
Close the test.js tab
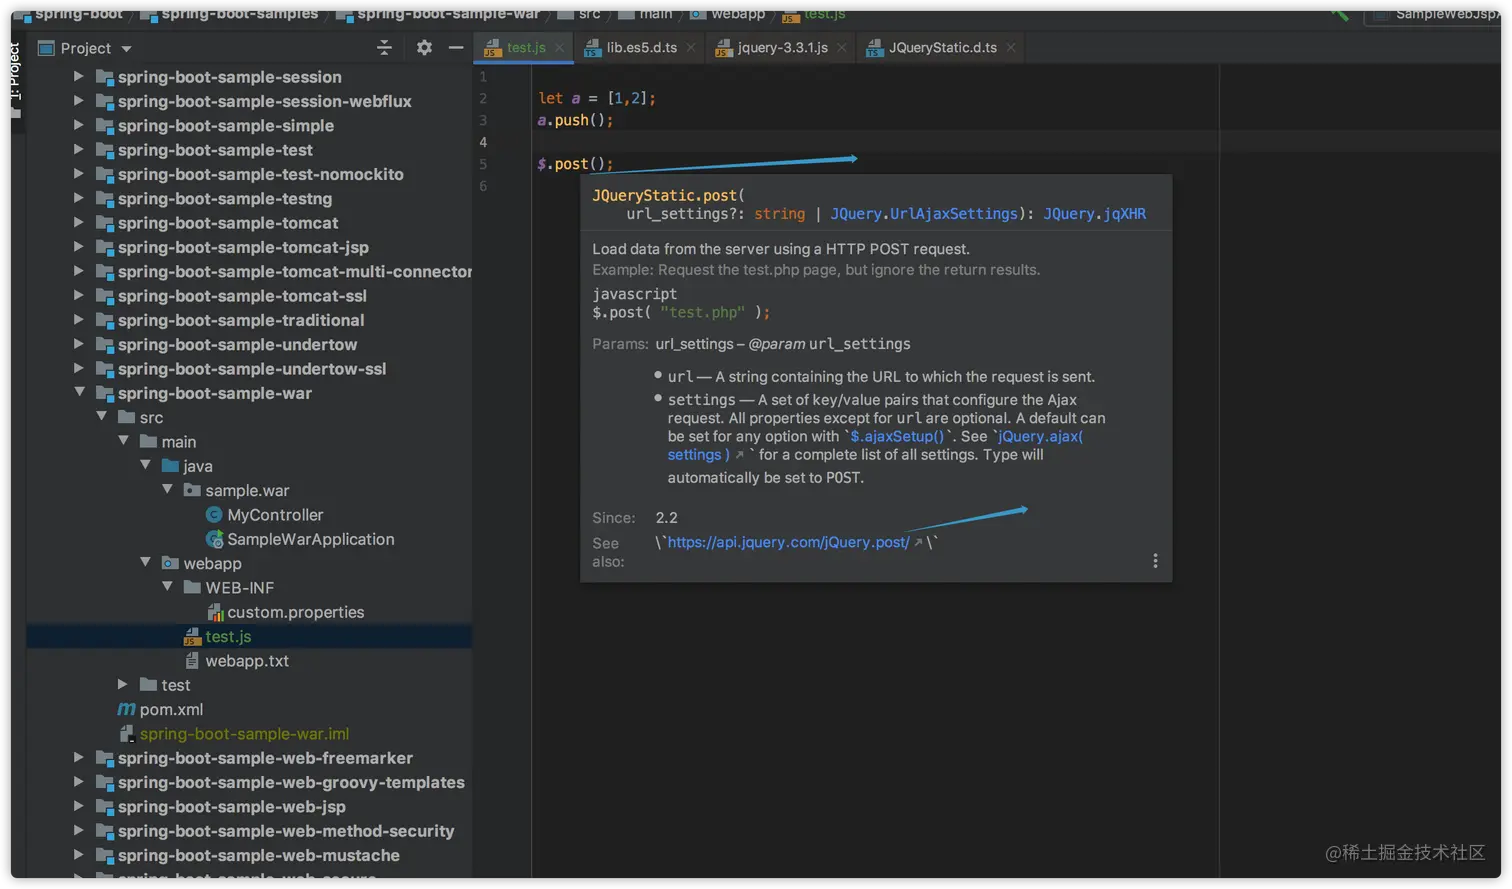[x=559, y=48]
